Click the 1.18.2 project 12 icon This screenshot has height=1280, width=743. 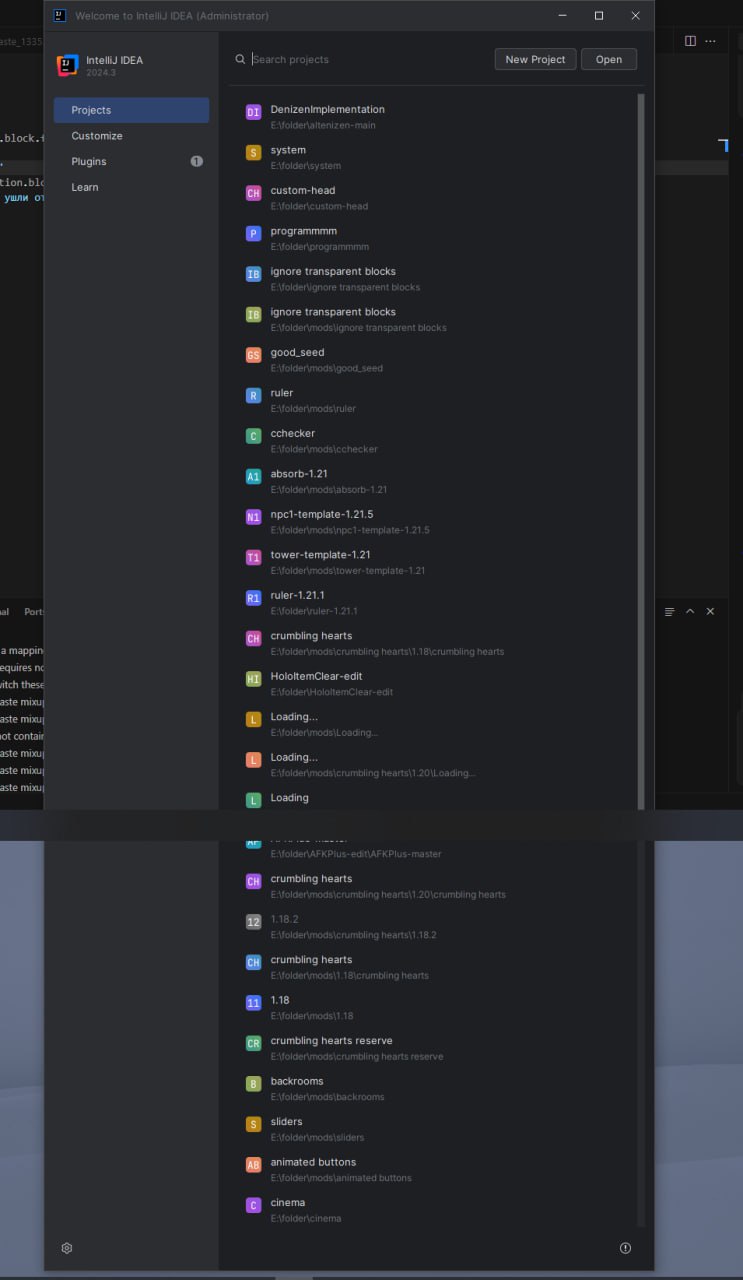pos(253,922)
